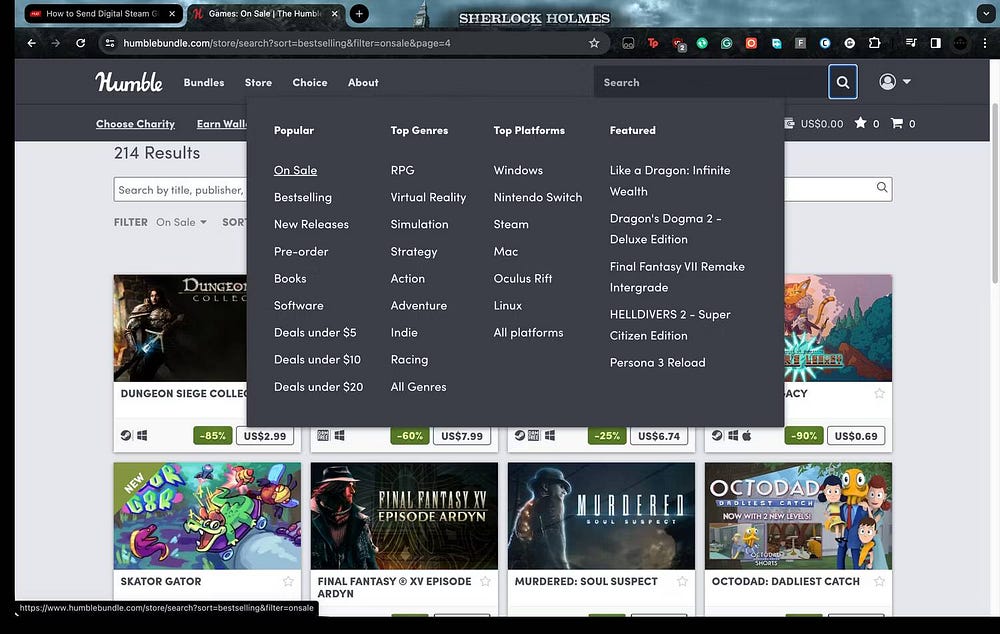
Task: Click the Steam icon on Dungeon Siege card
Action: 125,435
